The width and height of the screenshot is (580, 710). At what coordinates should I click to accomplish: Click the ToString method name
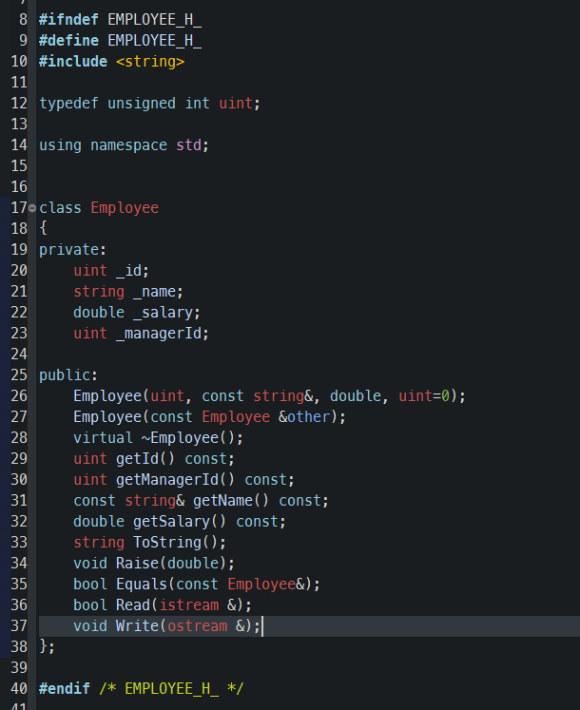click(x=167, y=542)
